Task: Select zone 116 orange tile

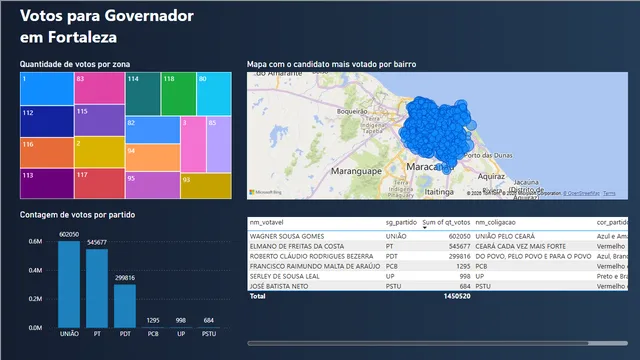Action: pyautogui.click(x=47, y=153)
